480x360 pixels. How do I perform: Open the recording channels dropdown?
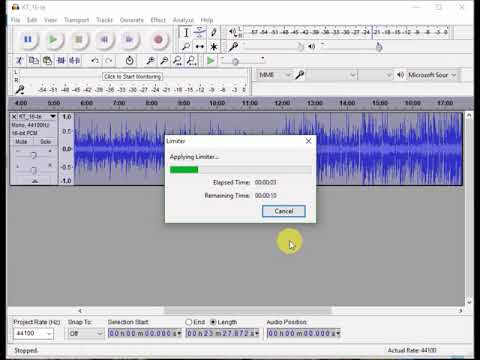[x=375, y=75]
